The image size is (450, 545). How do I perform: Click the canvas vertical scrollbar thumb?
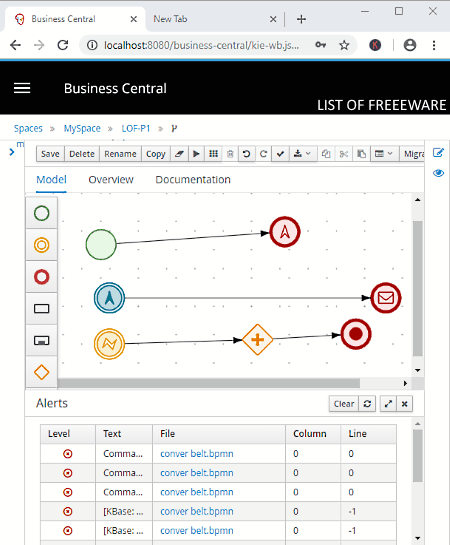point(417,288)
